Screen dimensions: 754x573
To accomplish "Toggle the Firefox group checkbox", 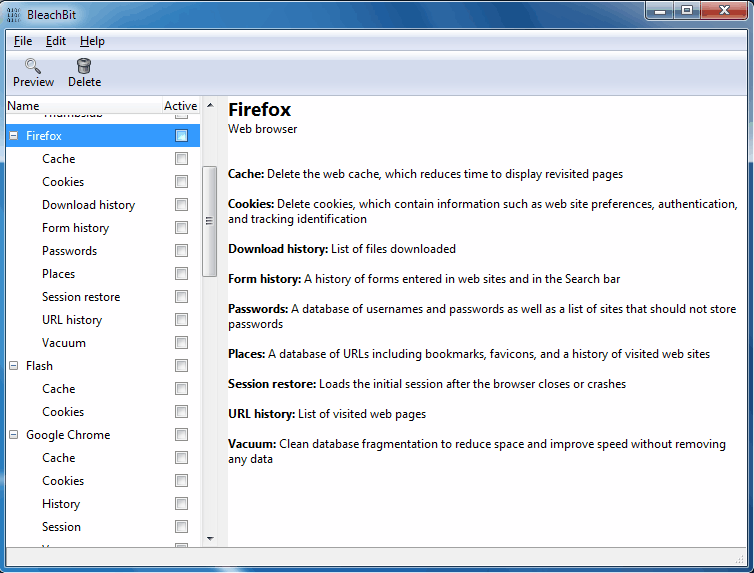I will 181,136.
